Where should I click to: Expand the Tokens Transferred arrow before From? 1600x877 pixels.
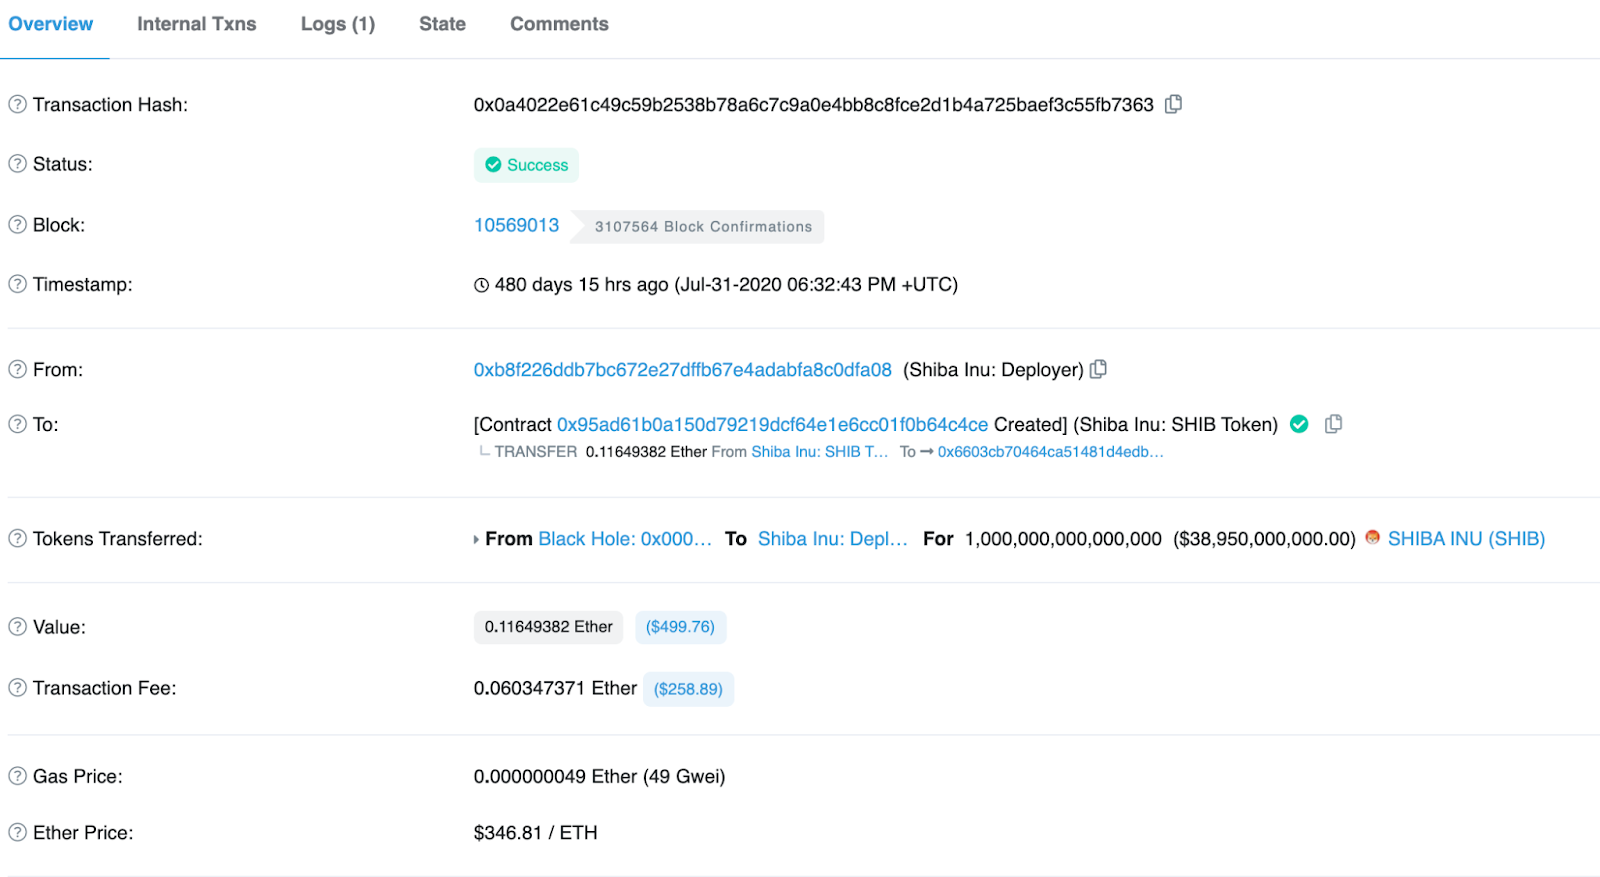coord(476,540)
